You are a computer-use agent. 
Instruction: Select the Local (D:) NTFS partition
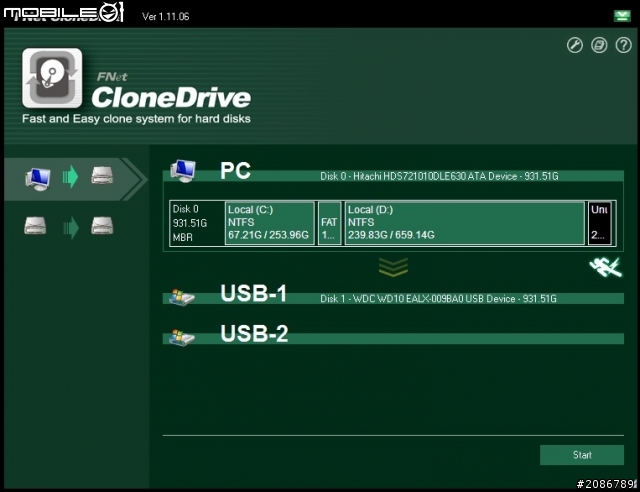(464, 223)
